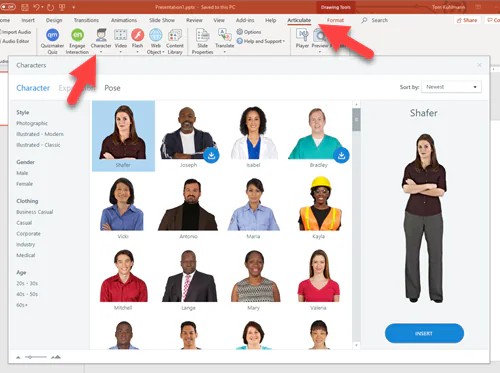
Task: Filter by age 40s - 50s
Action: [x=27, y=294]
